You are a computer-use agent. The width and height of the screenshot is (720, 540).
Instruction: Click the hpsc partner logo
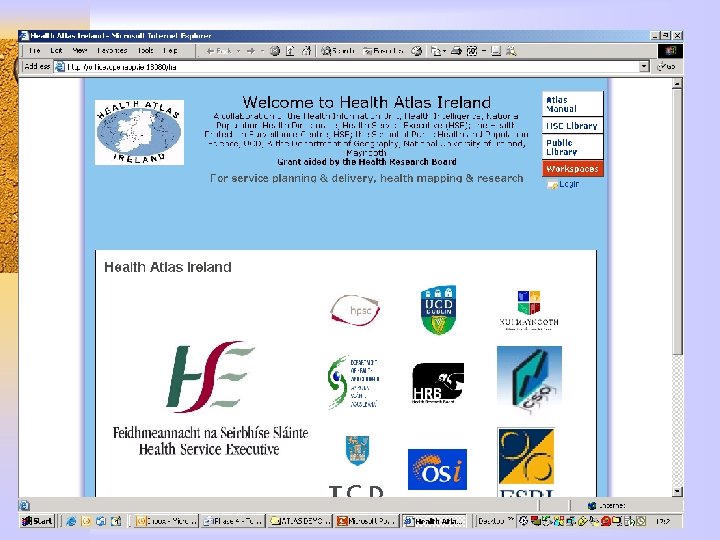click(355, 310)
